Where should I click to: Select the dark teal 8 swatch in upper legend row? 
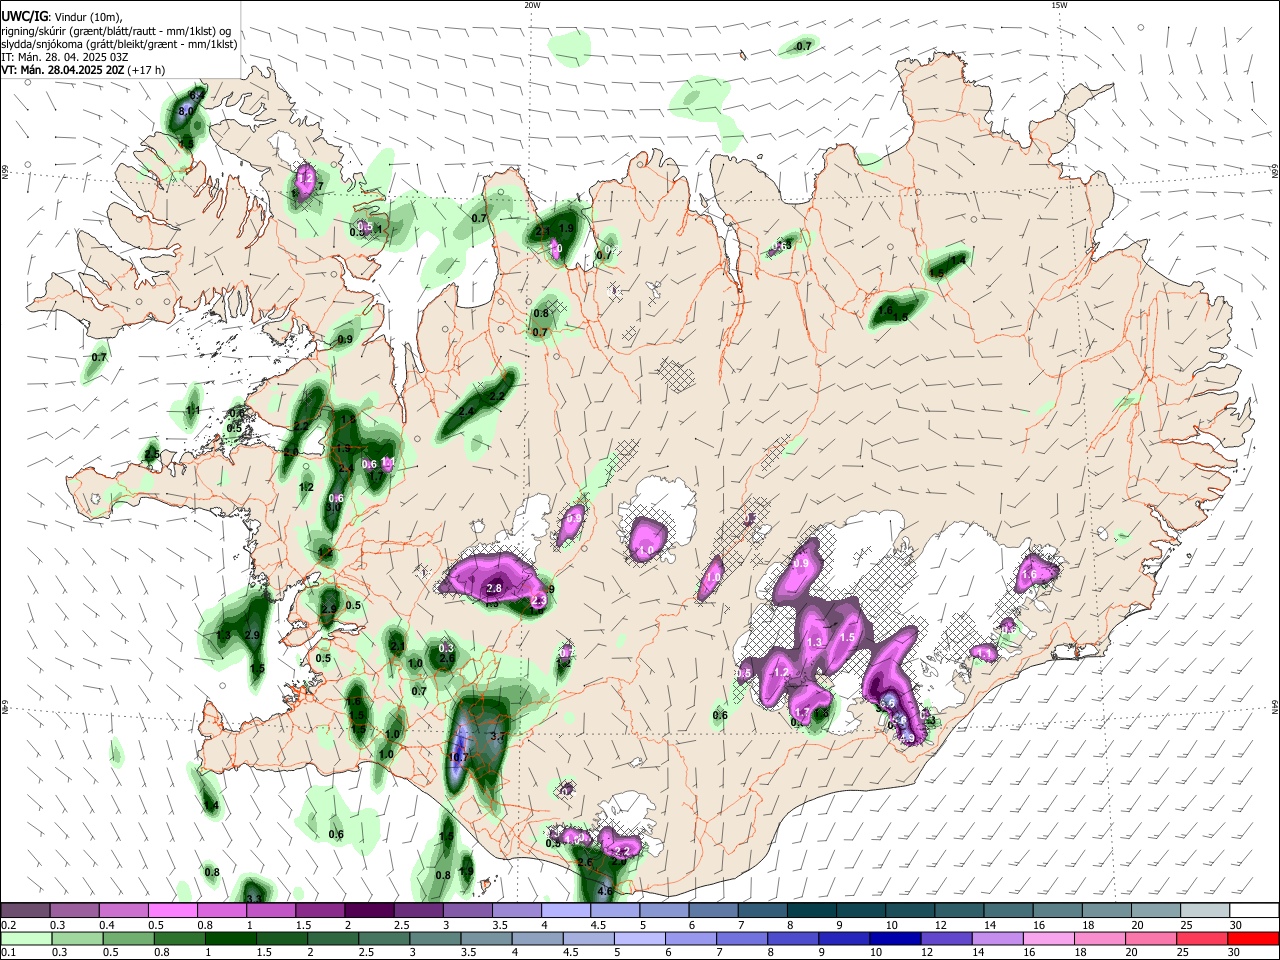[x=811, y=910]
